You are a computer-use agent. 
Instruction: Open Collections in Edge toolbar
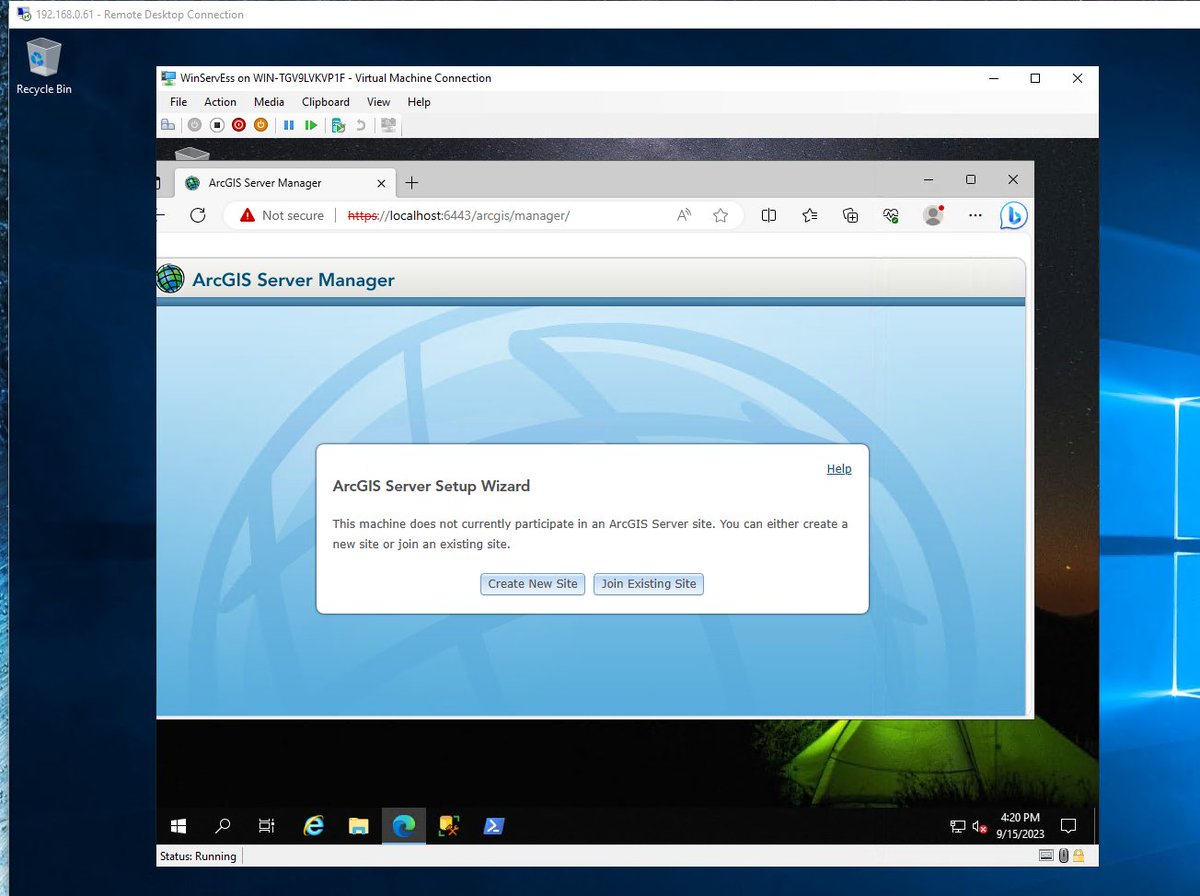(851, 215)
